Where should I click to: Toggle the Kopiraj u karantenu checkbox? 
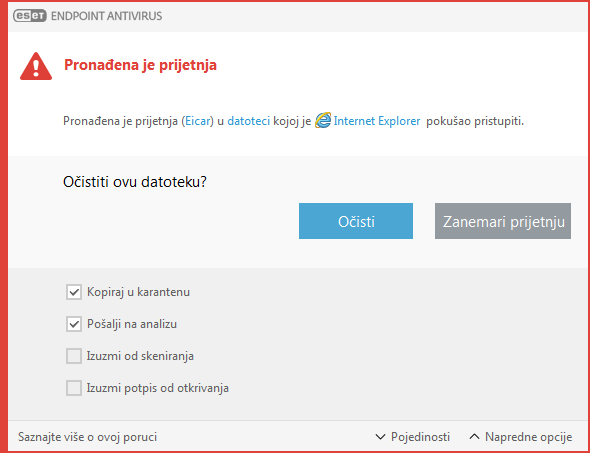74,292
